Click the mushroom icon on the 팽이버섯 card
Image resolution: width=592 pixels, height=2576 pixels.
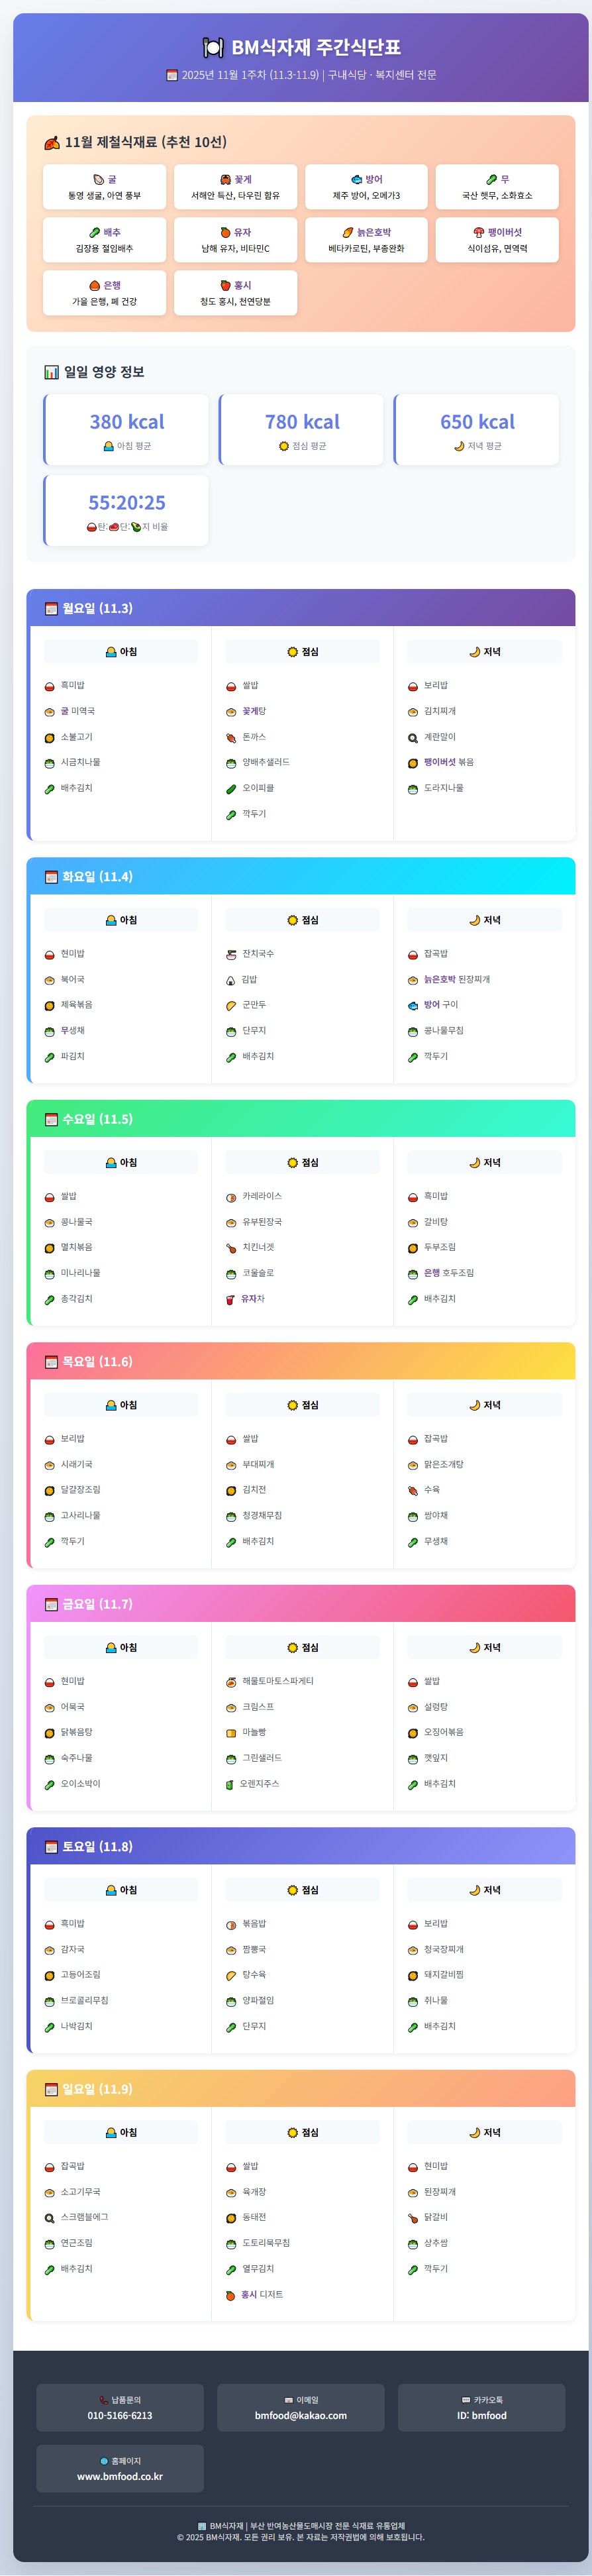click(x=479, y=233)
